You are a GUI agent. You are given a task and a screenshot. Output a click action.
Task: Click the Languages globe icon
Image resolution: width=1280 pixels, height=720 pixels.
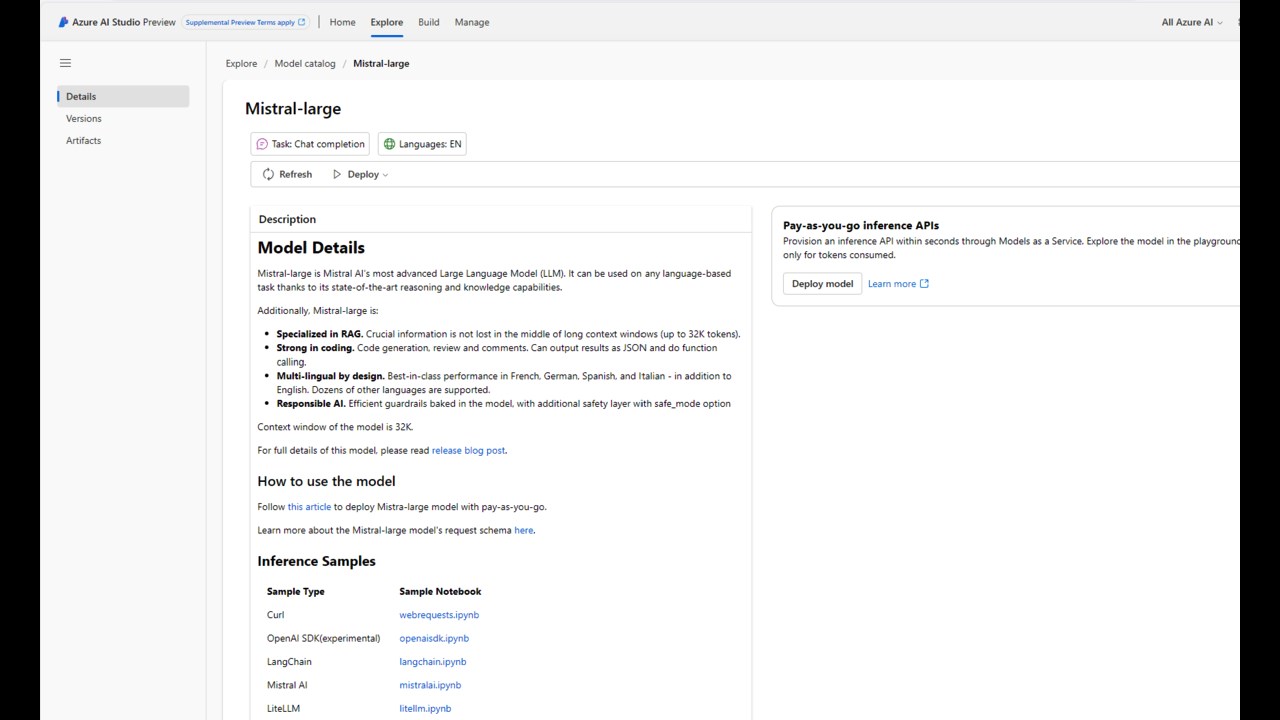click(x=390, y=144)
